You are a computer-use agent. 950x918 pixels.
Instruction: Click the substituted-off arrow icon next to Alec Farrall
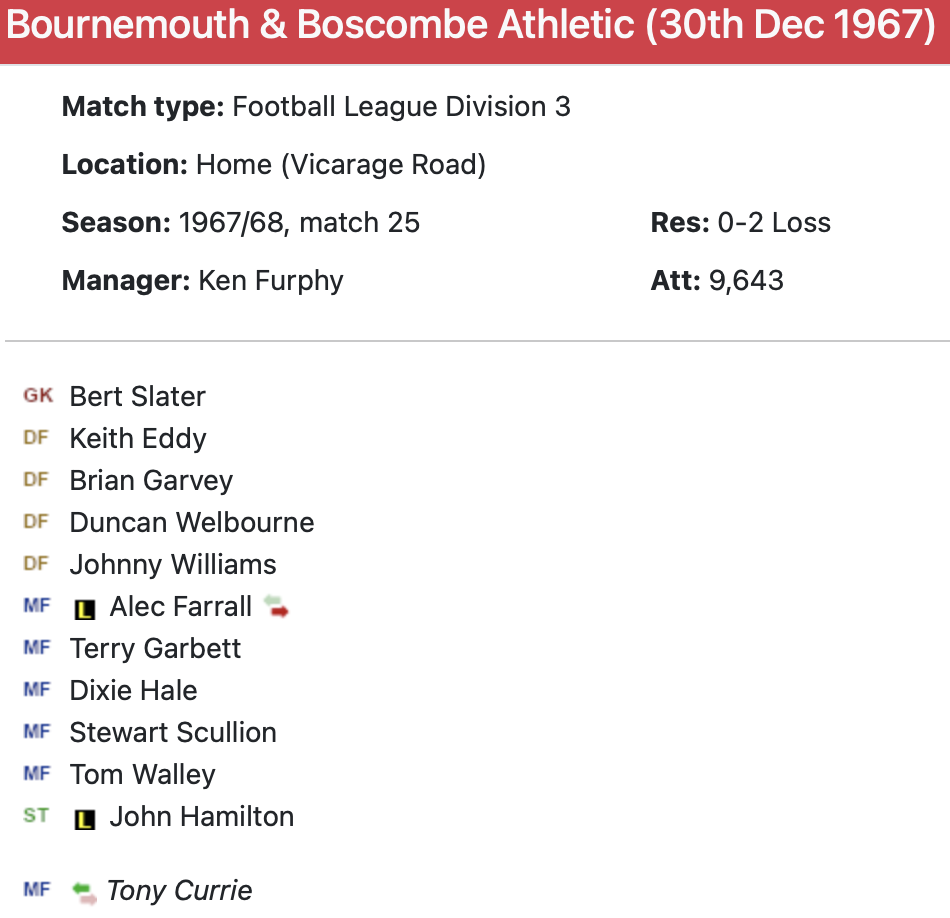pos(276,606)
